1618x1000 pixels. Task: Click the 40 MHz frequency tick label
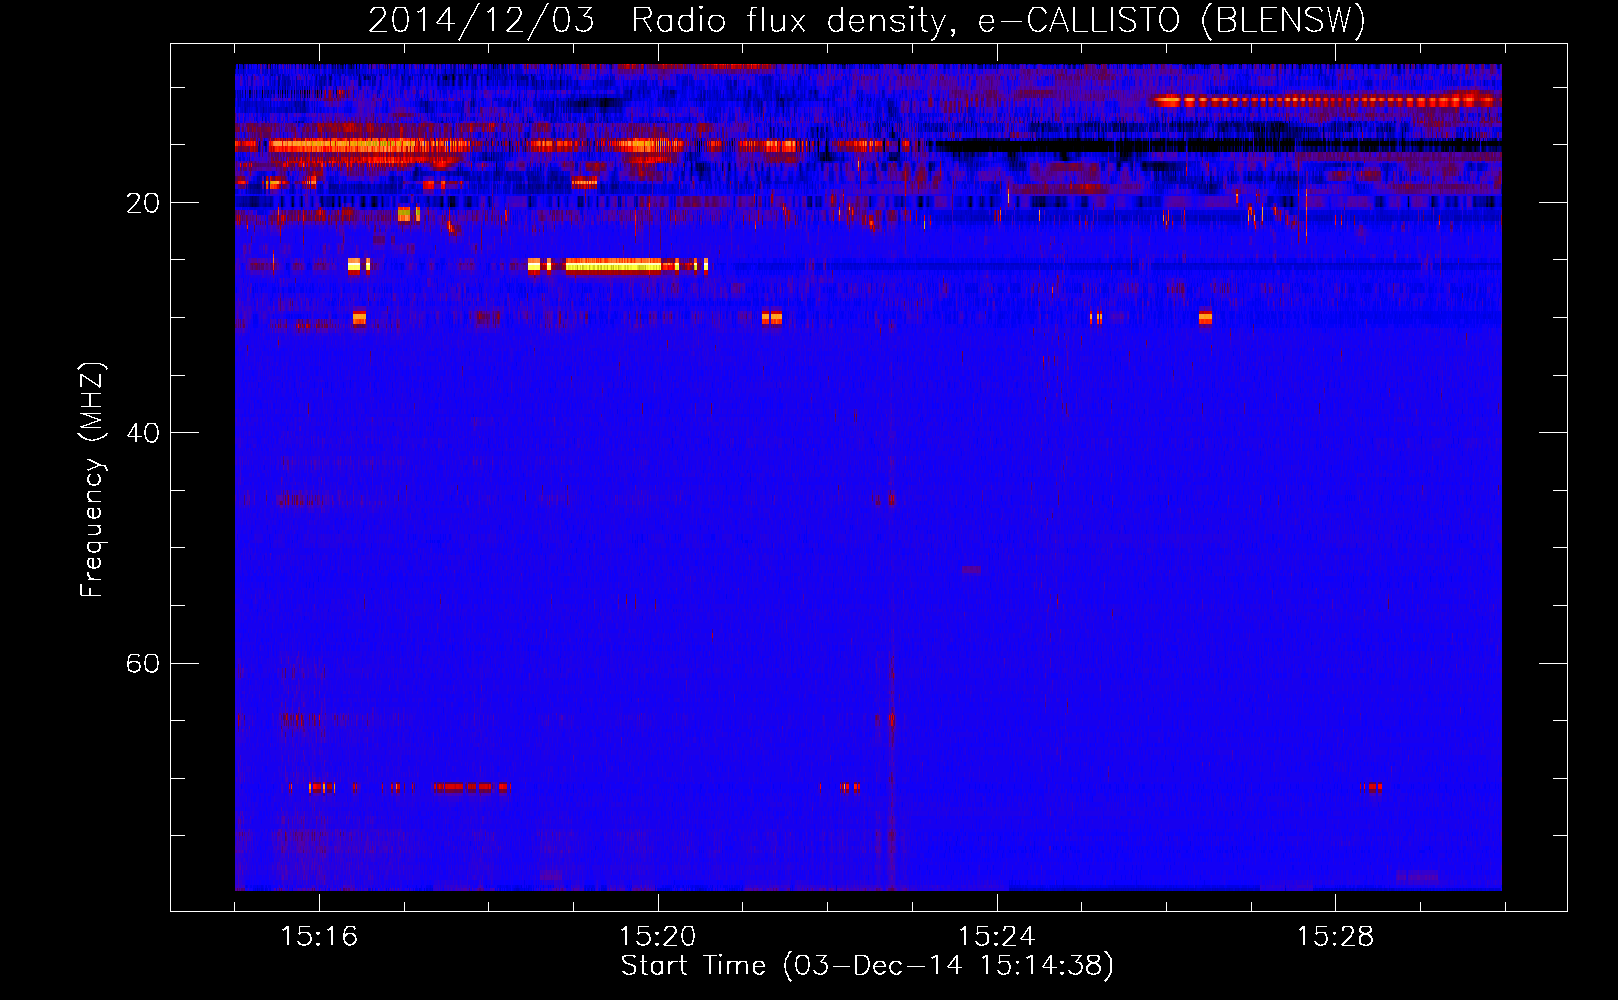(x=143, y=433)
